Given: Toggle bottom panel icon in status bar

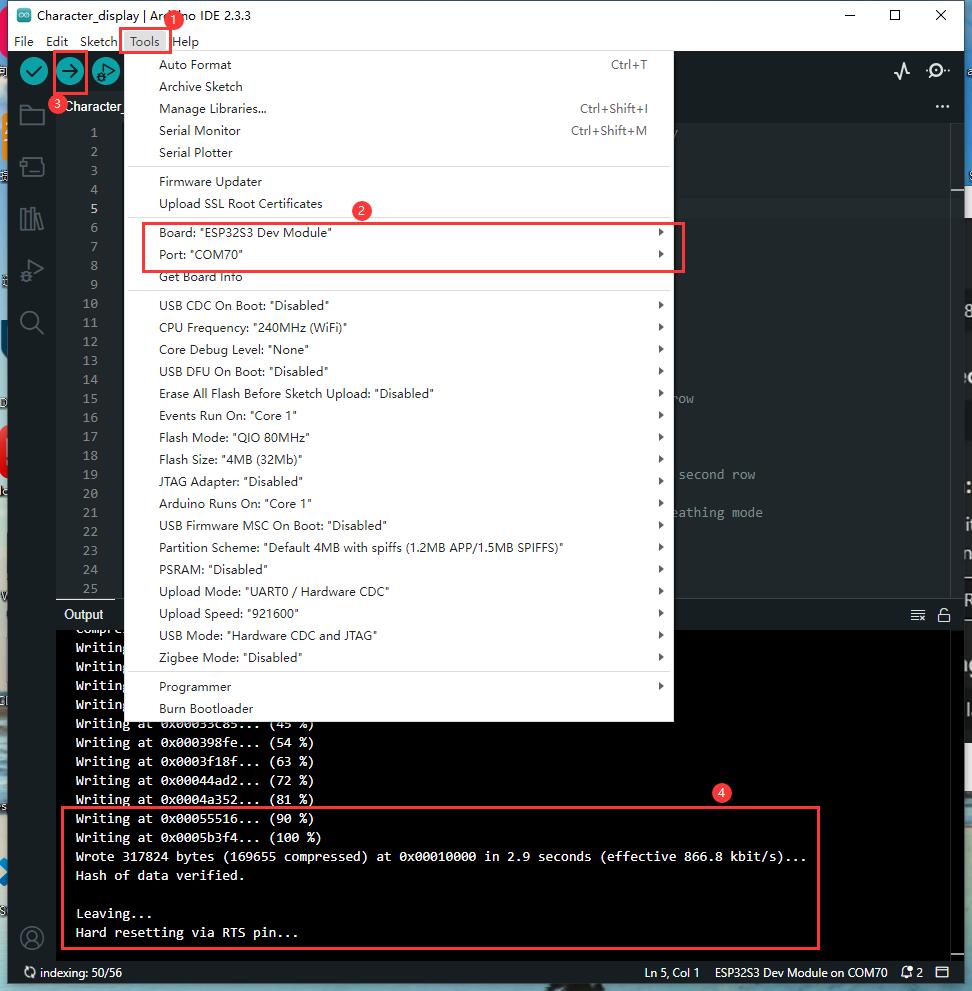Looking at the screenshot, I should pyautogui.click(x=942, y=972).
